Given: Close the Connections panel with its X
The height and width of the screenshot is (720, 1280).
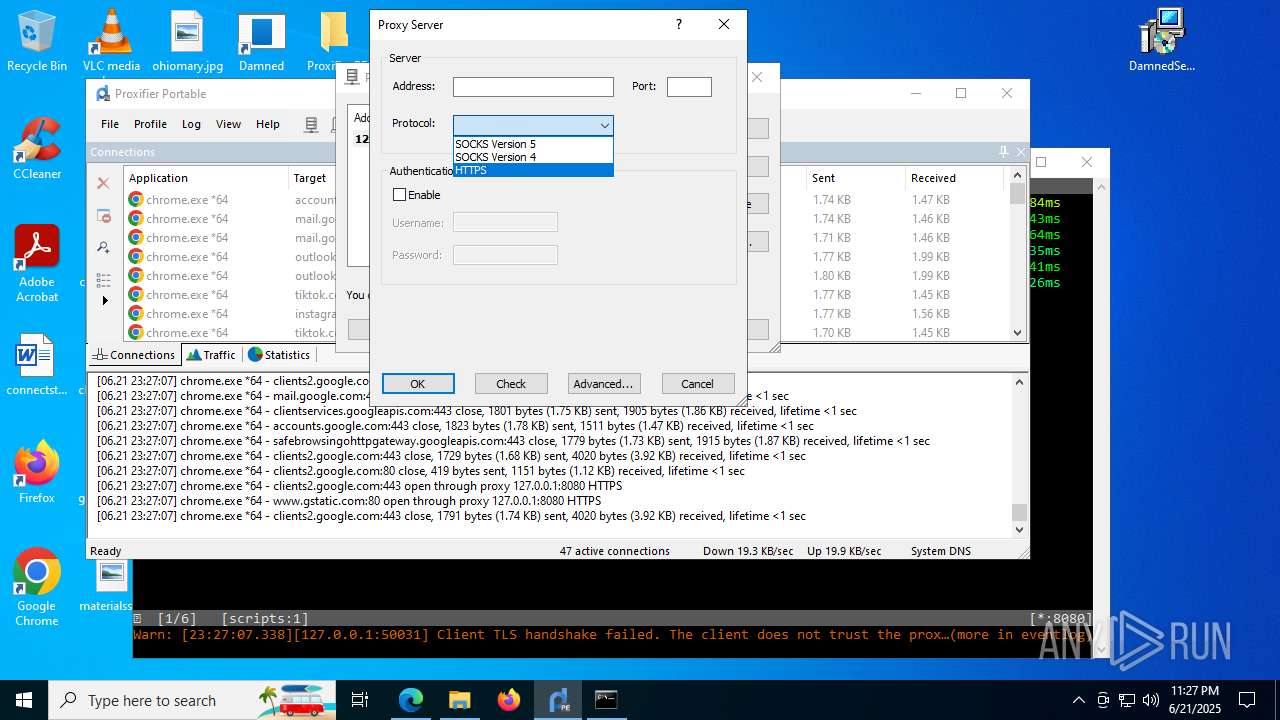Looking at the screenshot, I should tap(1021, 152).
